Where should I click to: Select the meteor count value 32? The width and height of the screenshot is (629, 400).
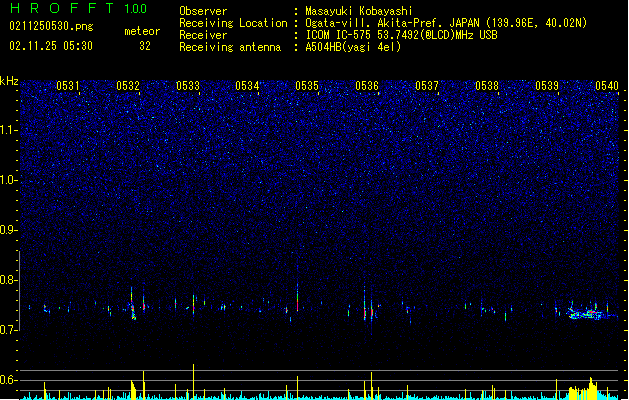[145, 46]
